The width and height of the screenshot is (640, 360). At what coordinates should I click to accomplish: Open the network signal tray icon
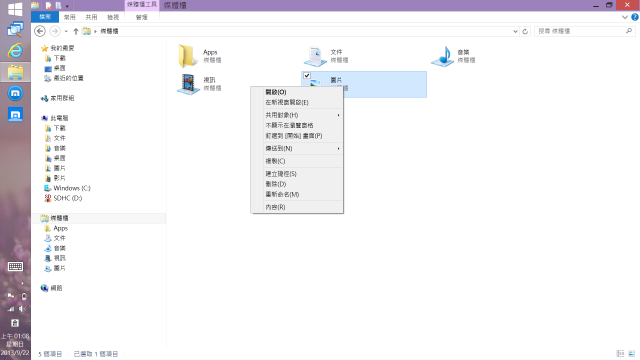[10, 309]
